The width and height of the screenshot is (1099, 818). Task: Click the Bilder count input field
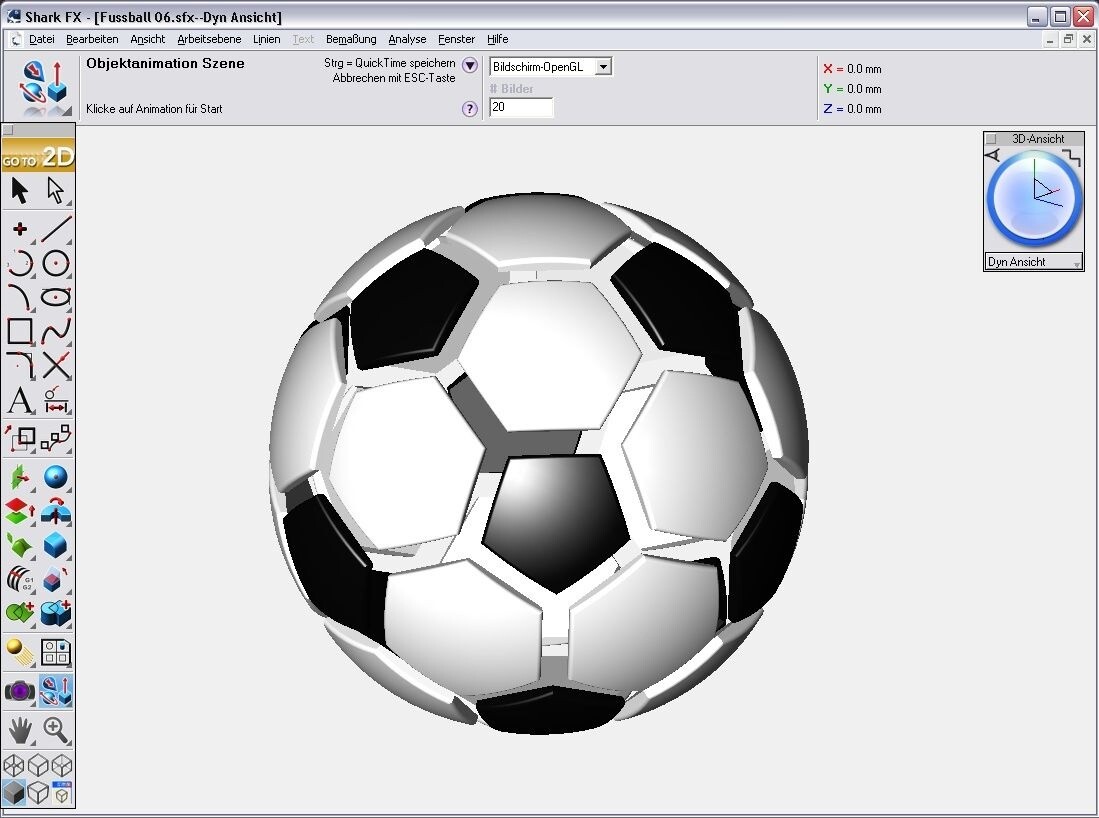click(521, 107)
